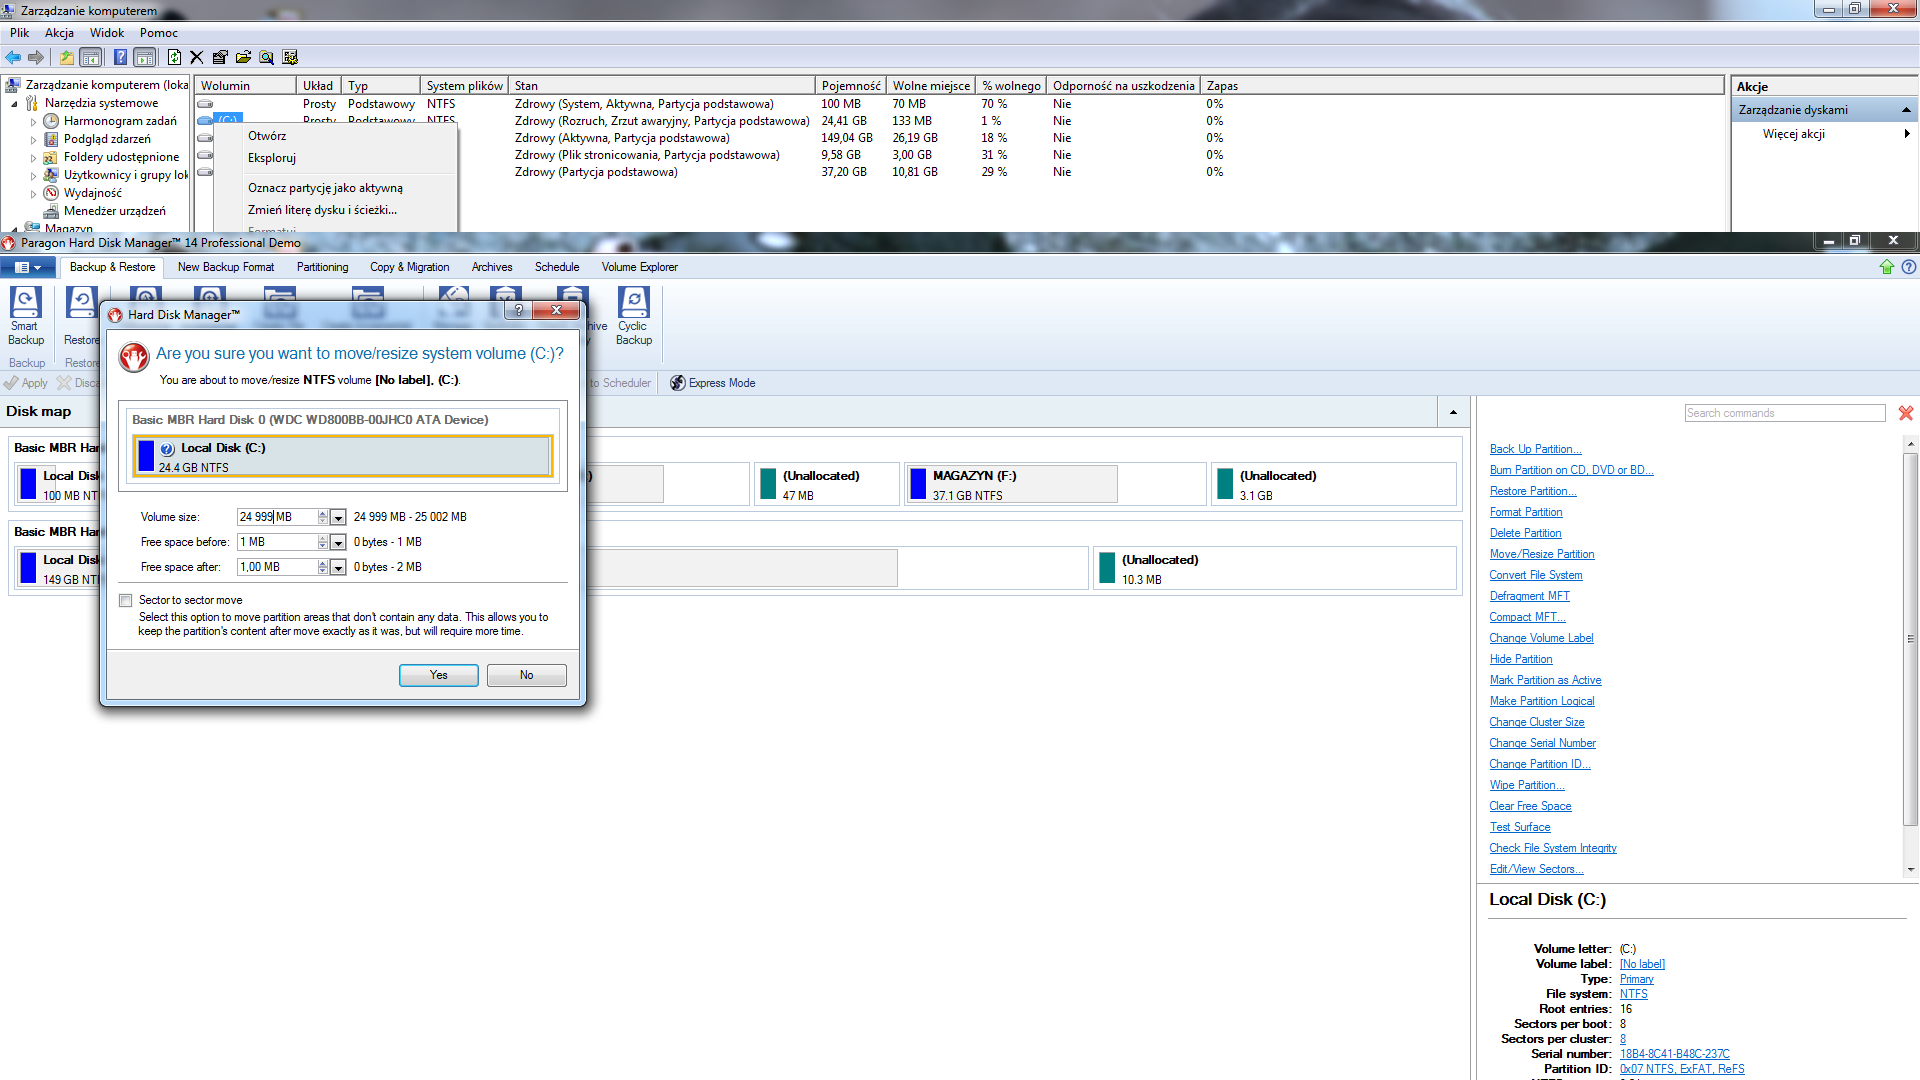This screenshot has height=1080, width=1920.
Task: Increase Volume size with the stepper arrows
Action: [x=323, y=513]
